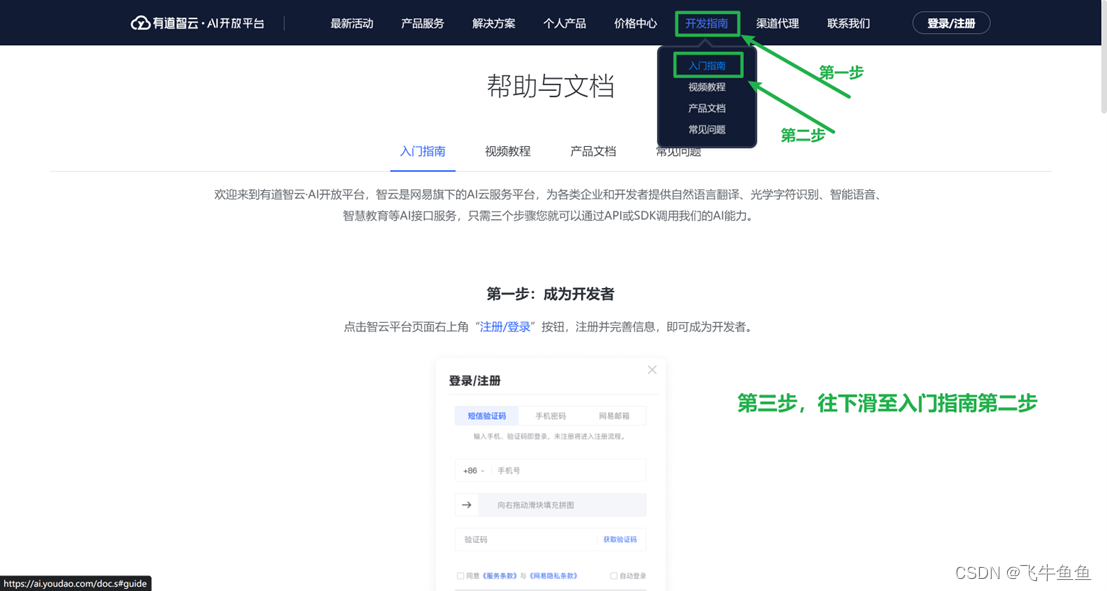Viewport: 1107px width, 591px height.
Task: Open 渠道代理 in navigation bar
Action: pyautogui.click(x=777, y=23)
